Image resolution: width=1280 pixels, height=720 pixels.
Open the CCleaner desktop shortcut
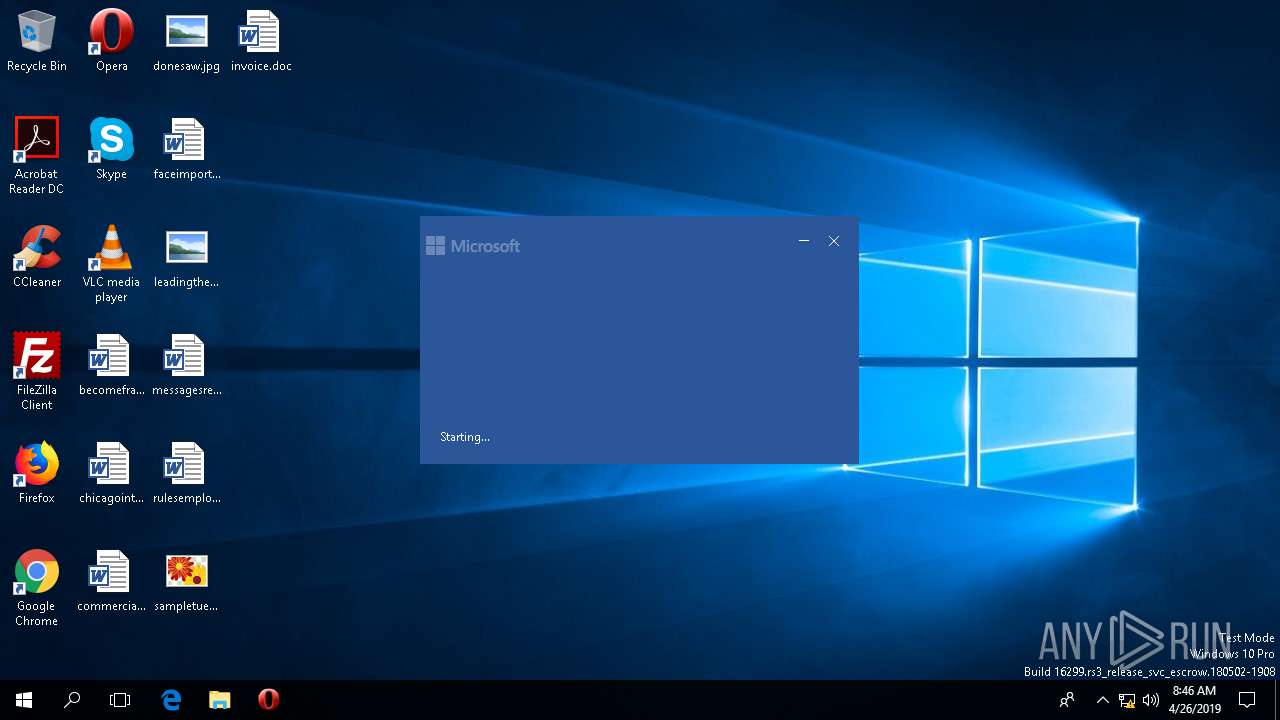tap(37, 257)
